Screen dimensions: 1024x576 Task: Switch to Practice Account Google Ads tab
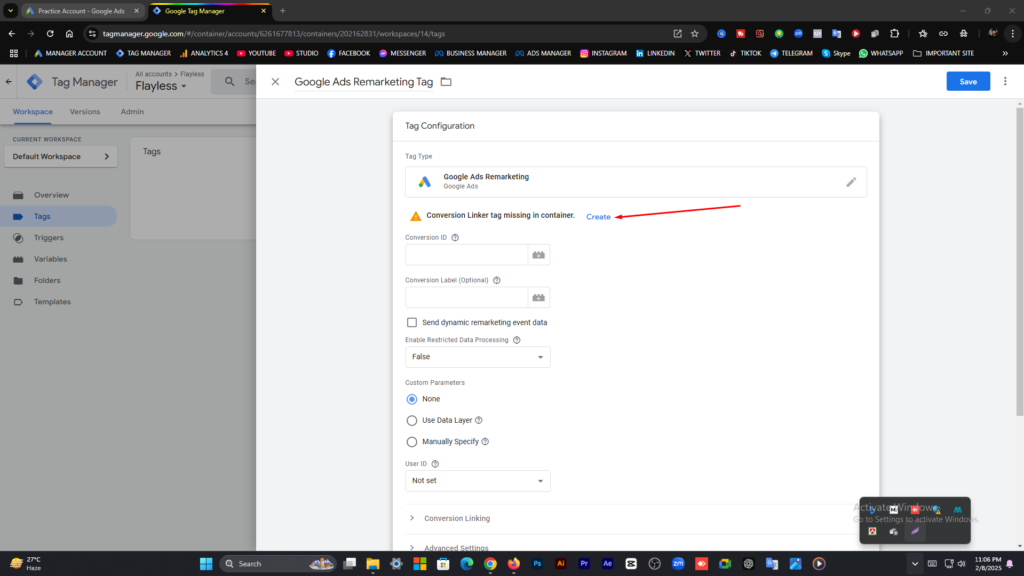(x=81, y=11)
